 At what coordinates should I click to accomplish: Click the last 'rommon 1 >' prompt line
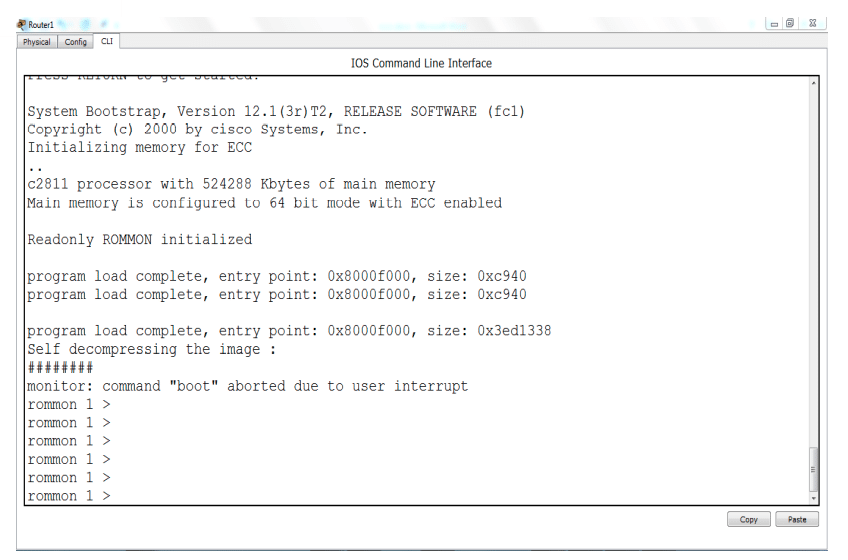click(x=69, y=496)
